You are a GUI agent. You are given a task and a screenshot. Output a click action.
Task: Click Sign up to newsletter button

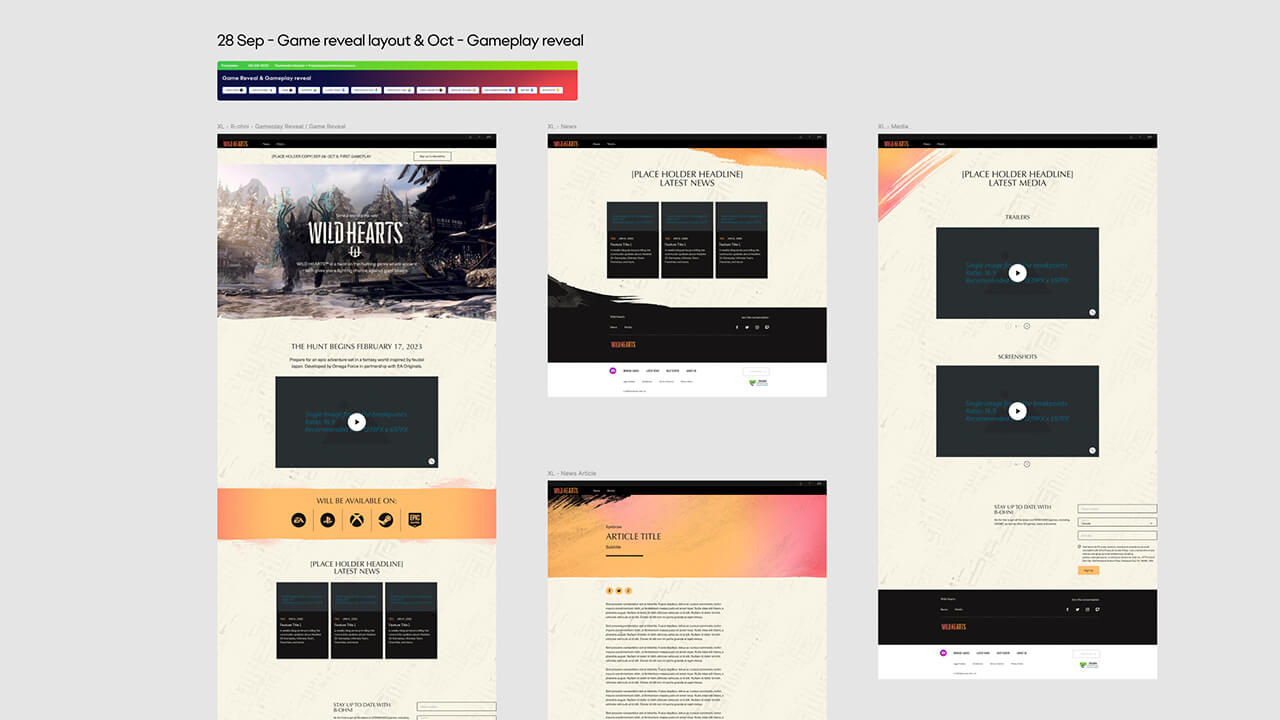click(x=432, y=156)
